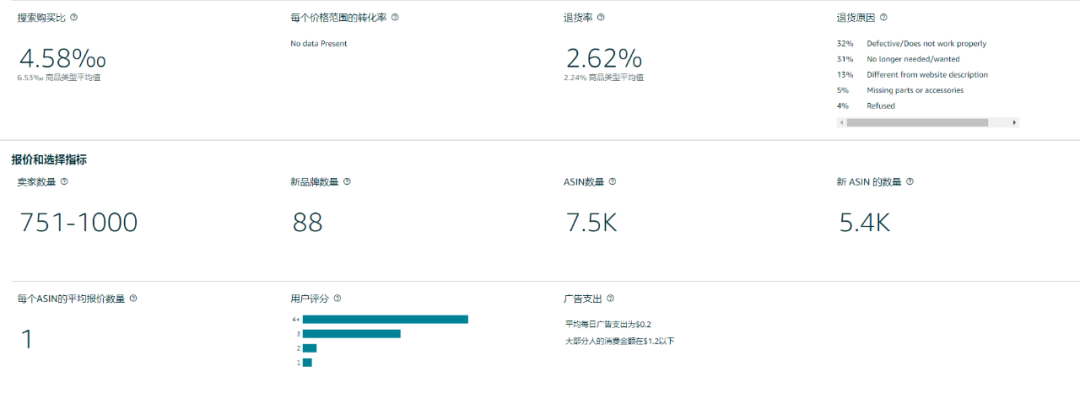Open the help icon beside 新品牌数量
The width and height of the screenshot is (1080, 404).
(347, 182)
